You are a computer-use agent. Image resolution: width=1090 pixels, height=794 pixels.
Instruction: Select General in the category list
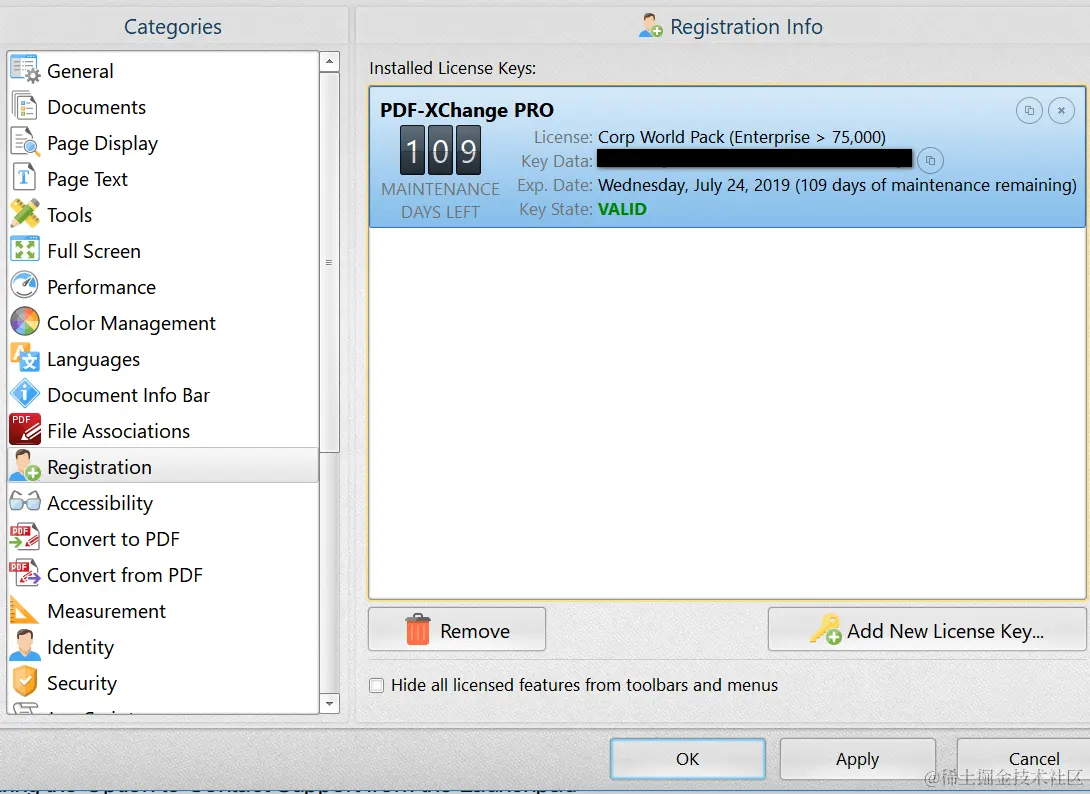[163, 71]
